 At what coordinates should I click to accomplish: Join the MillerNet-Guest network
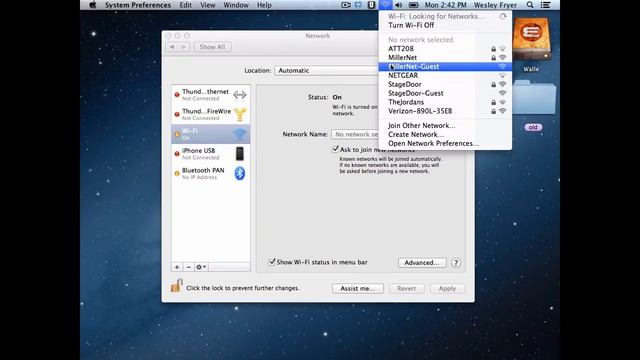tap(445, 67)
